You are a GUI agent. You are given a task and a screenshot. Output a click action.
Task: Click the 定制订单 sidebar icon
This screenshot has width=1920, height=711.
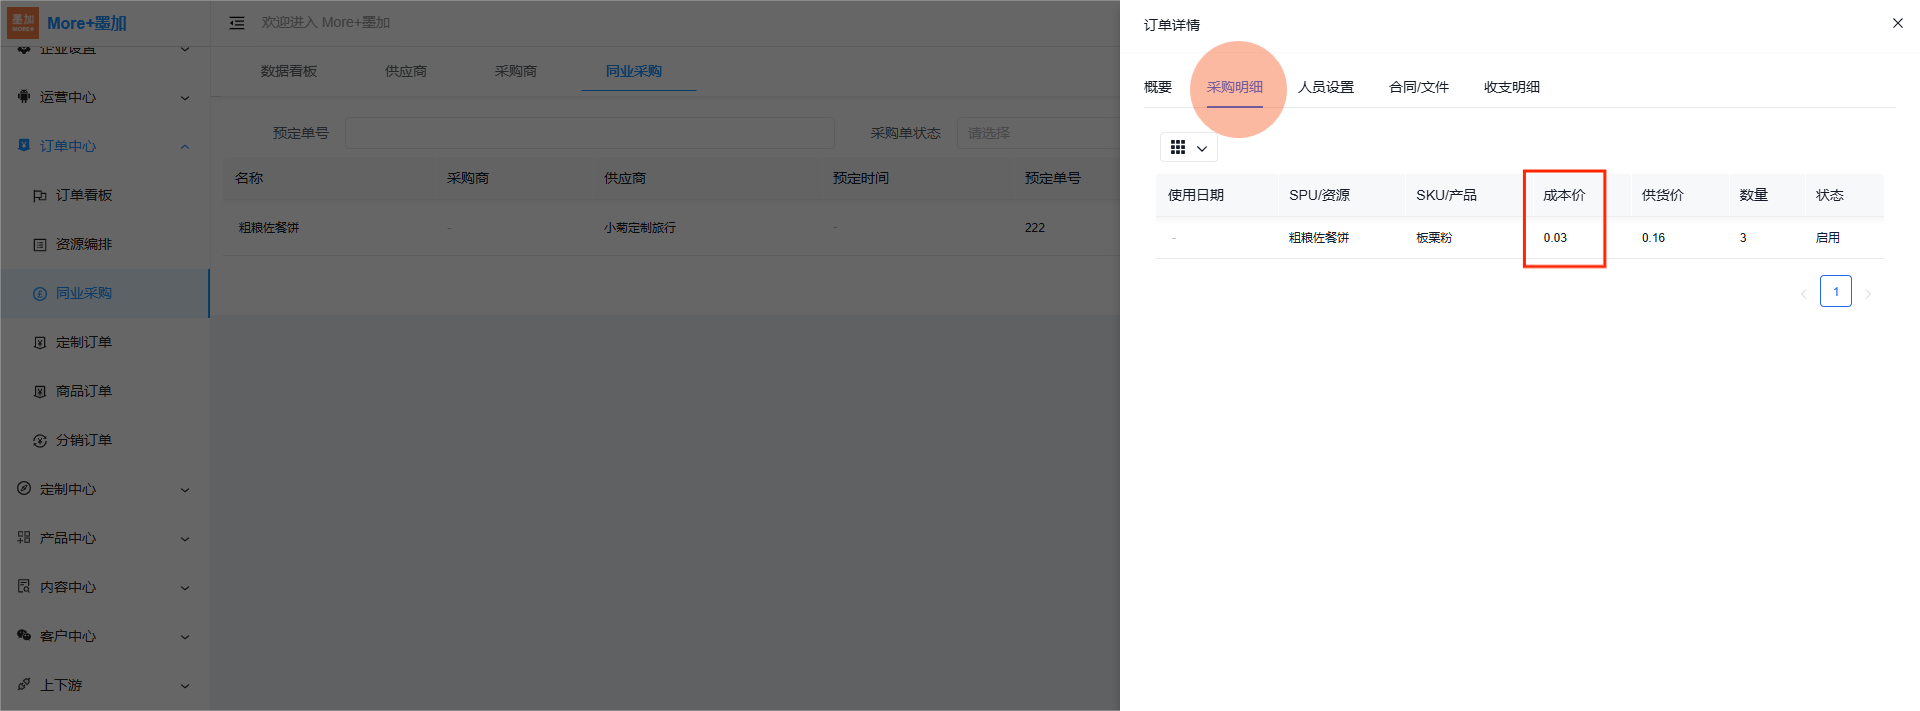click(40, 342)
